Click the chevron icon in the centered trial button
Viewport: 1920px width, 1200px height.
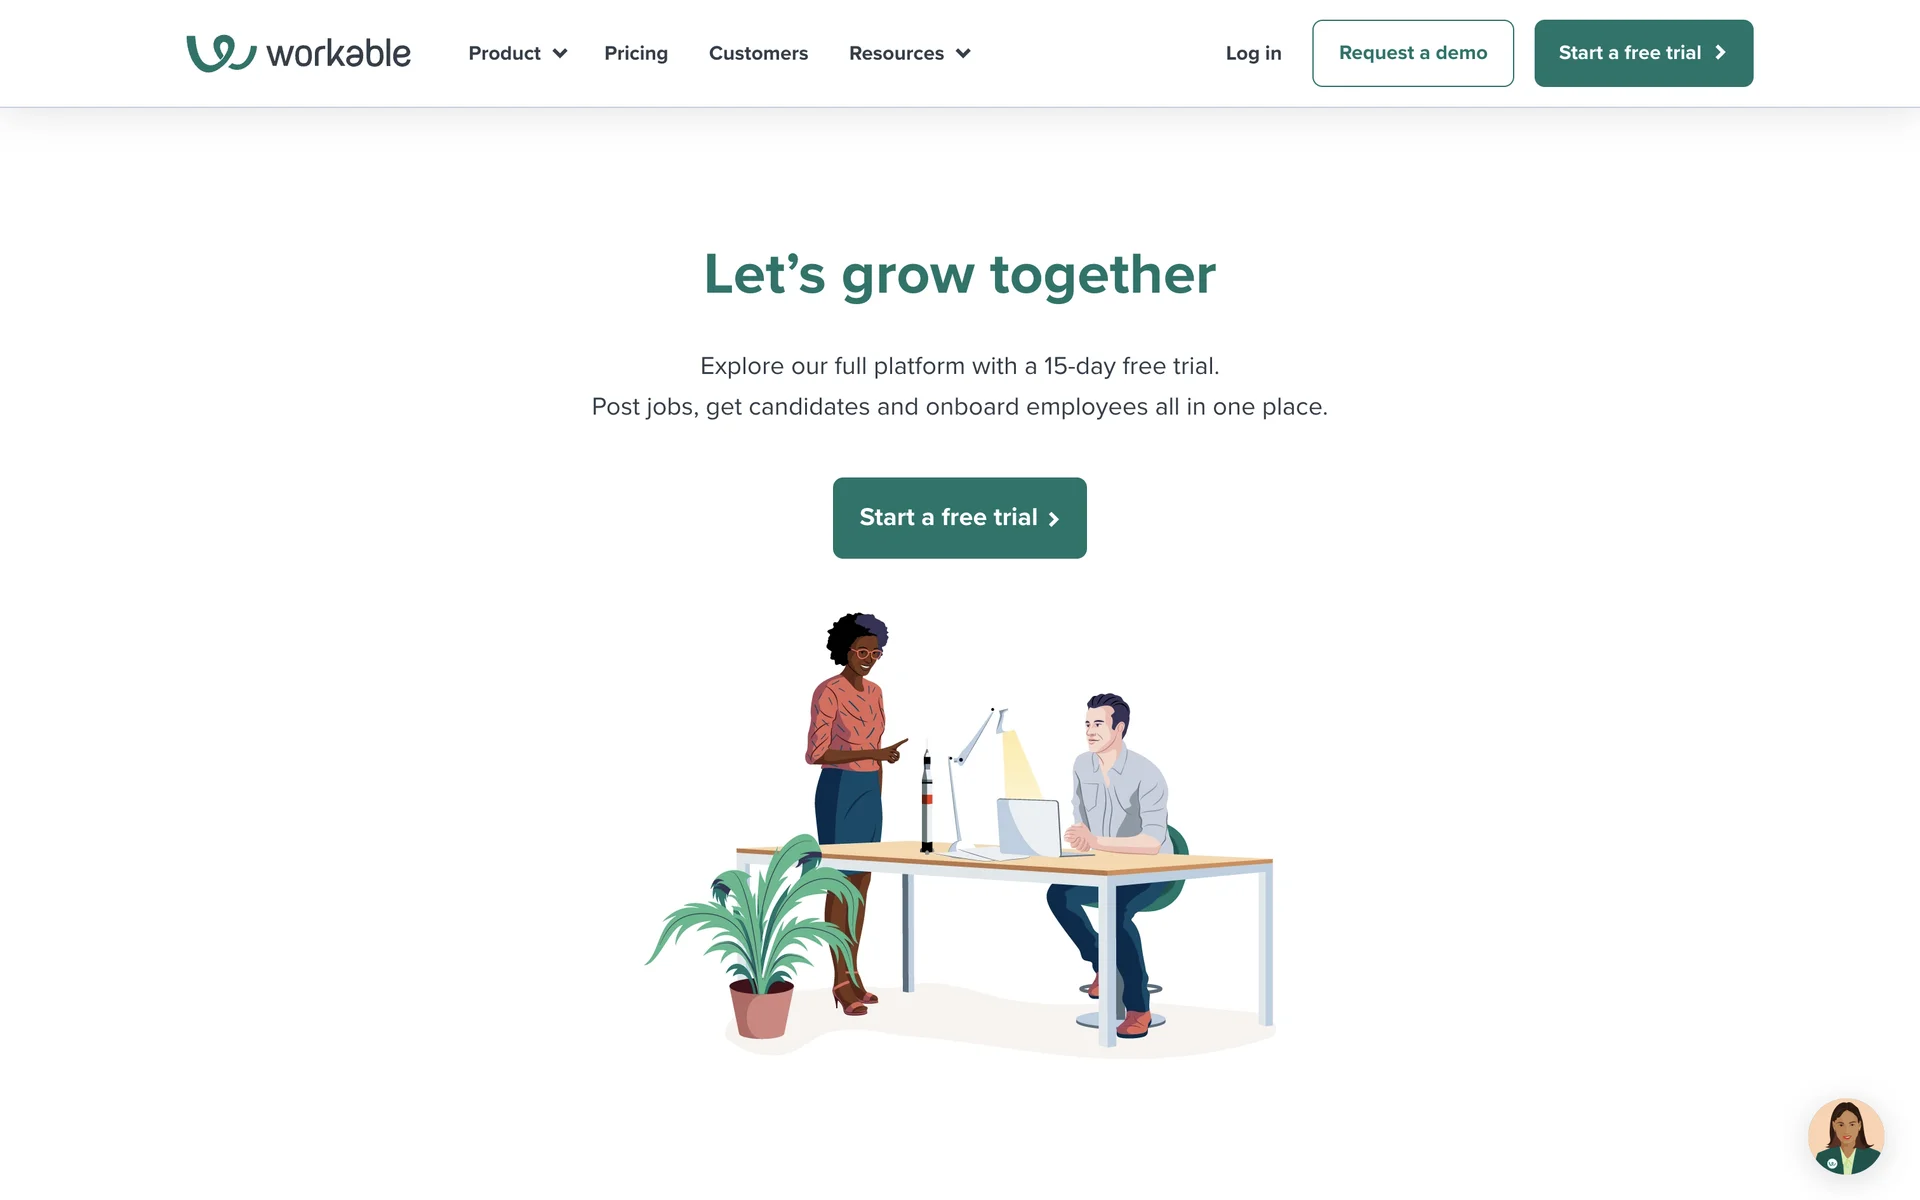(1053, 519)
